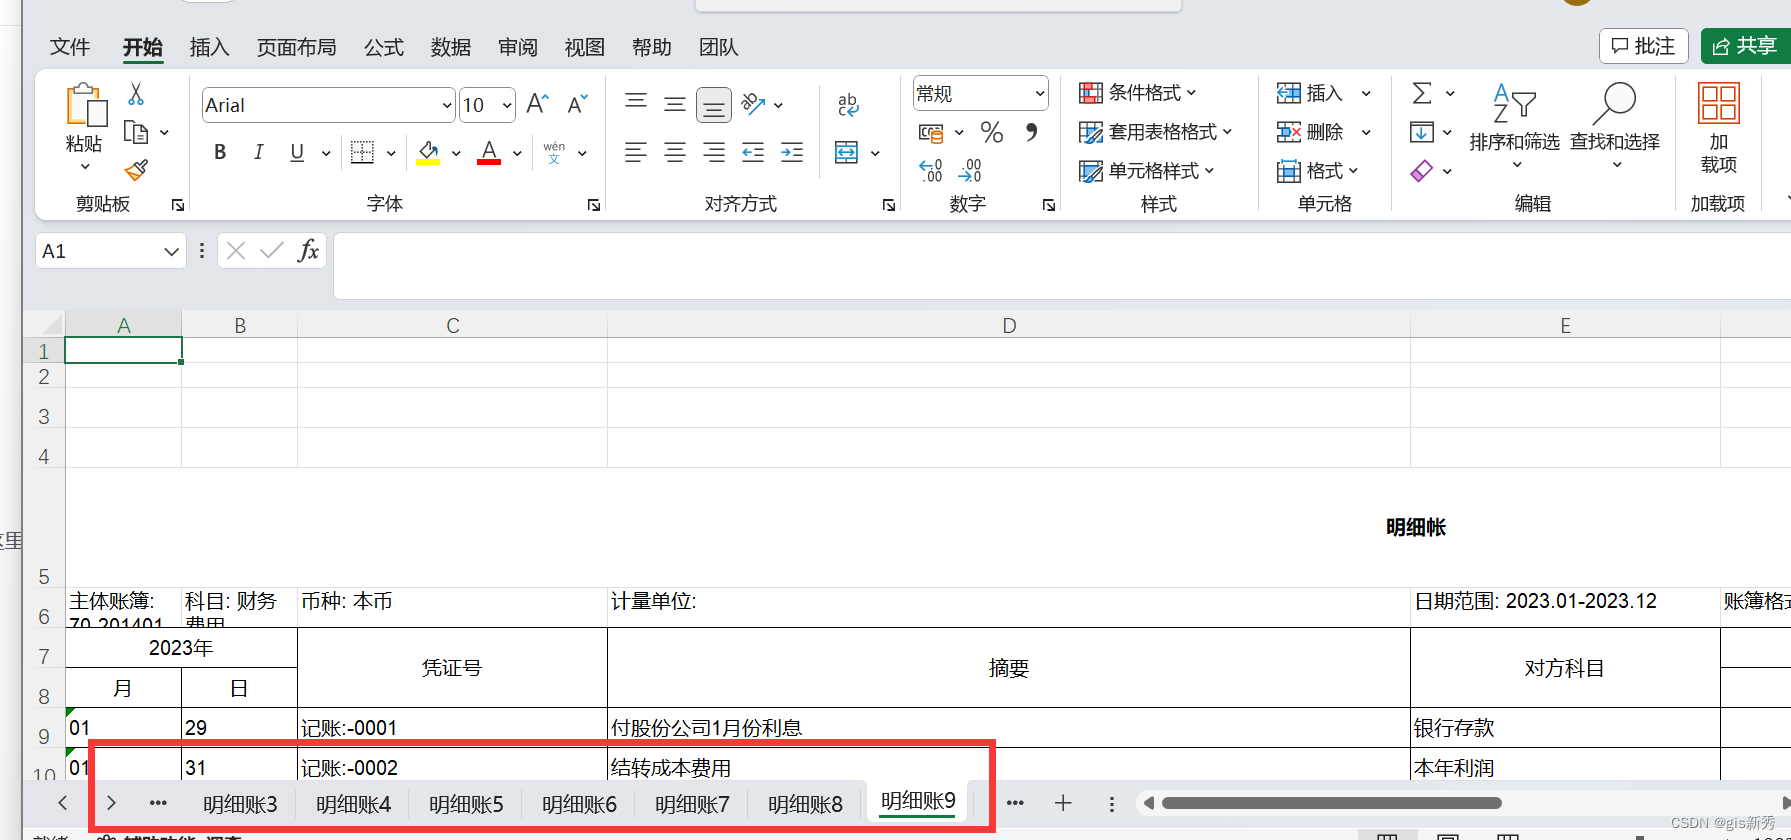Align text to middle vertically
Screen dimensions: 1791x840
click(x=675, y=103)
